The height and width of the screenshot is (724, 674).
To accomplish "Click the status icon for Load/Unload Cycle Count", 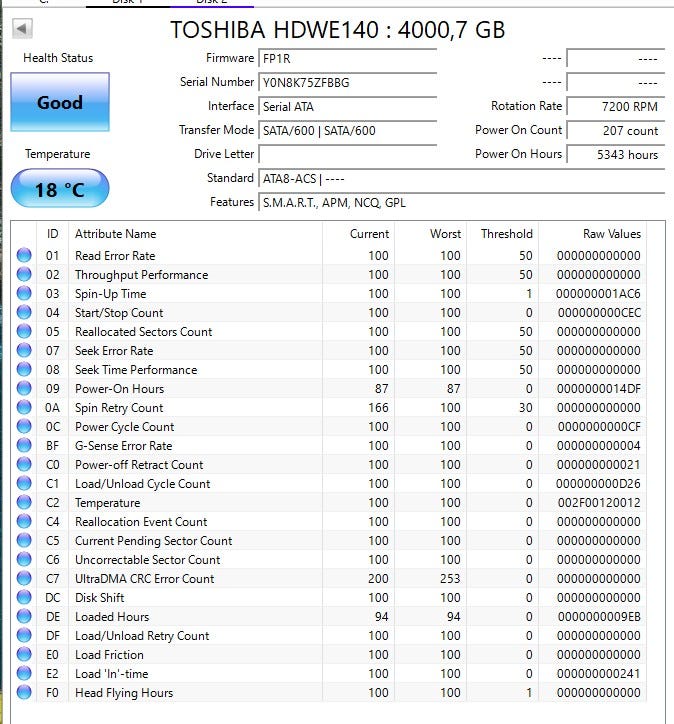I will (24, 483).
